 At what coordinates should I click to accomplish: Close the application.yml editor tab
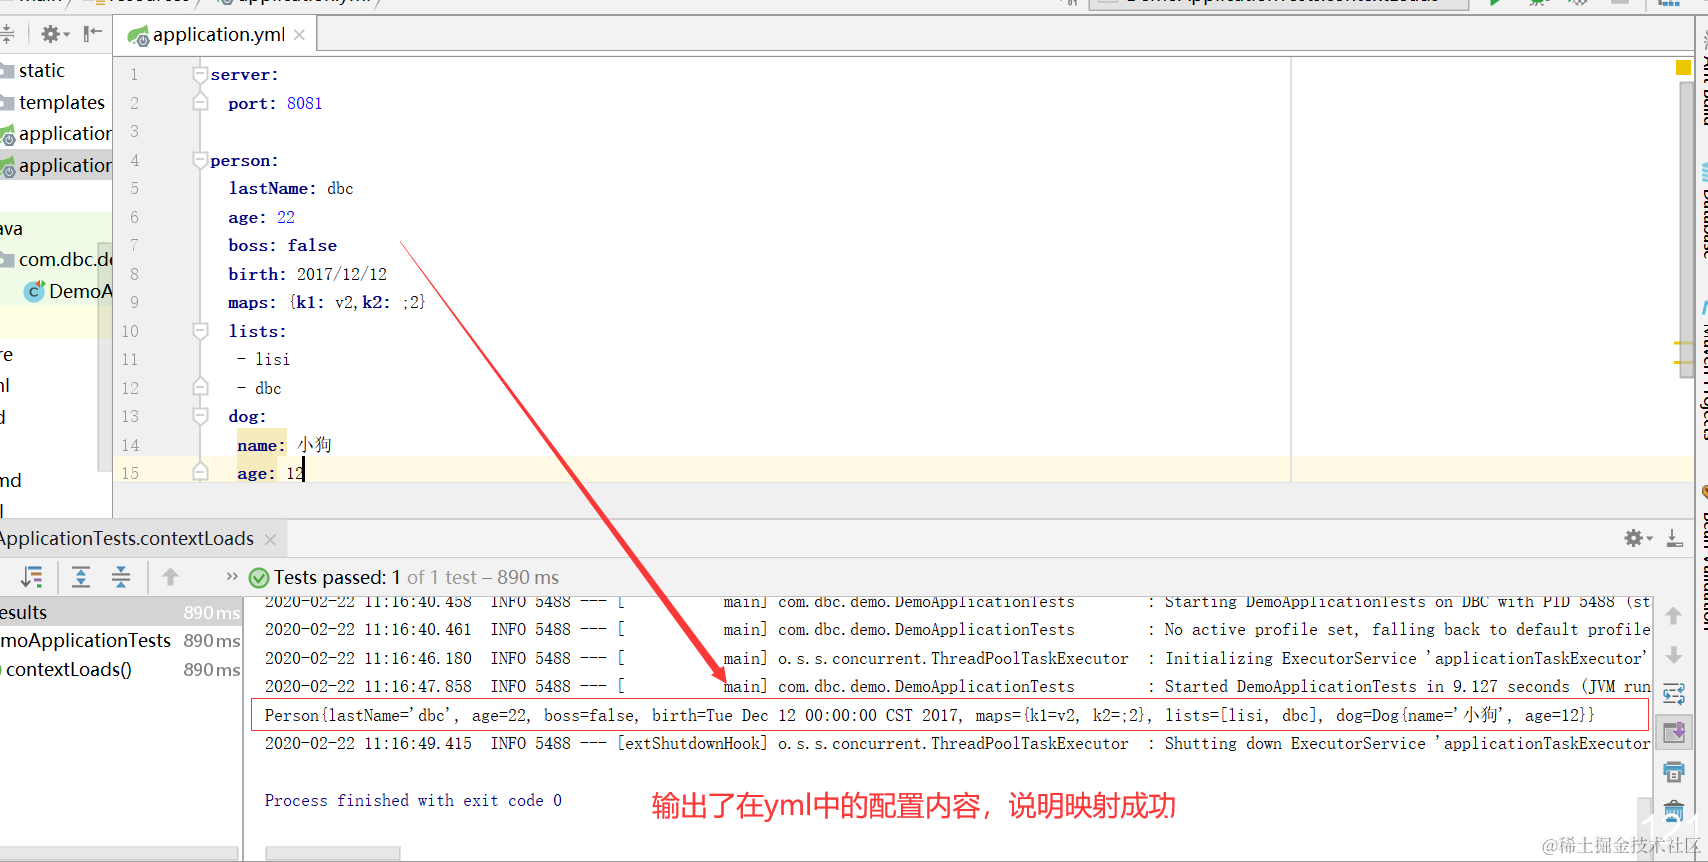click(x=299, y=35)
